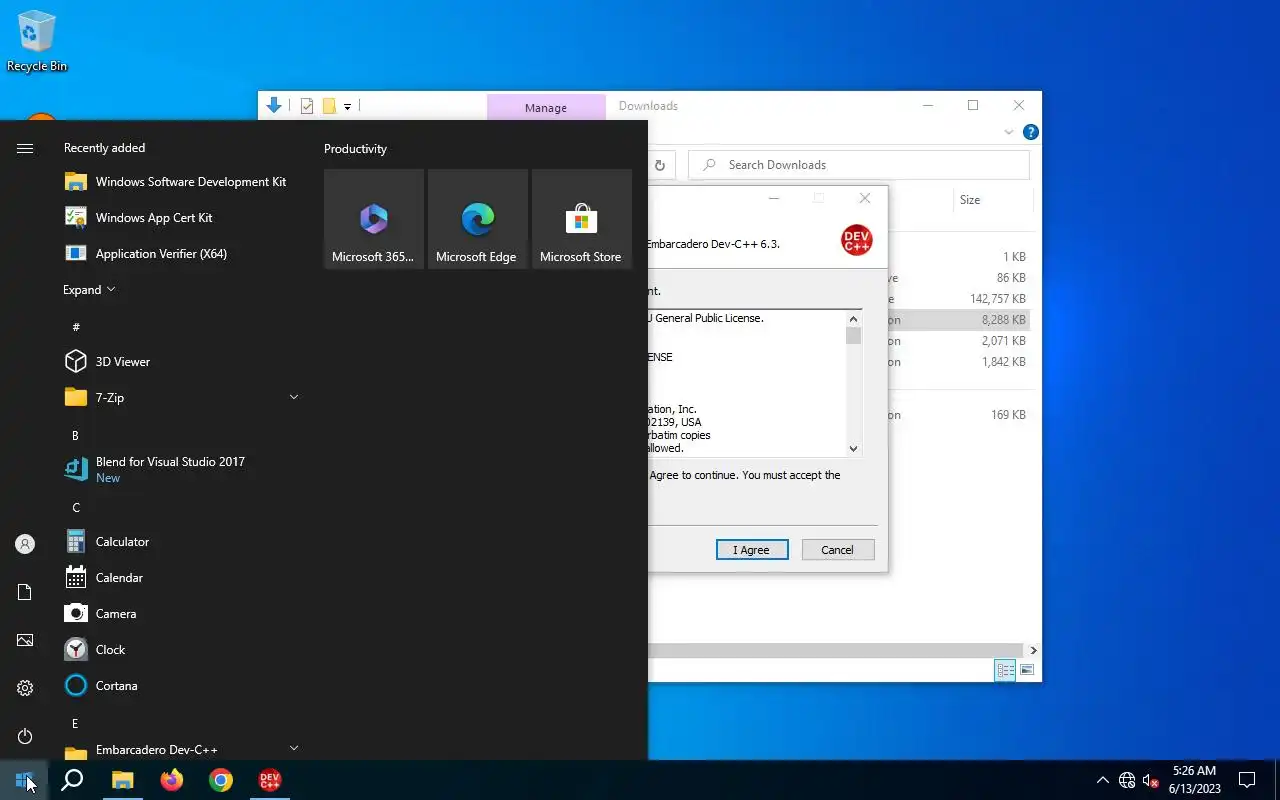Launch Blend for Visual Studio 2017
1280x800 pixels.
pyautogui.click(x=180, y=469)
